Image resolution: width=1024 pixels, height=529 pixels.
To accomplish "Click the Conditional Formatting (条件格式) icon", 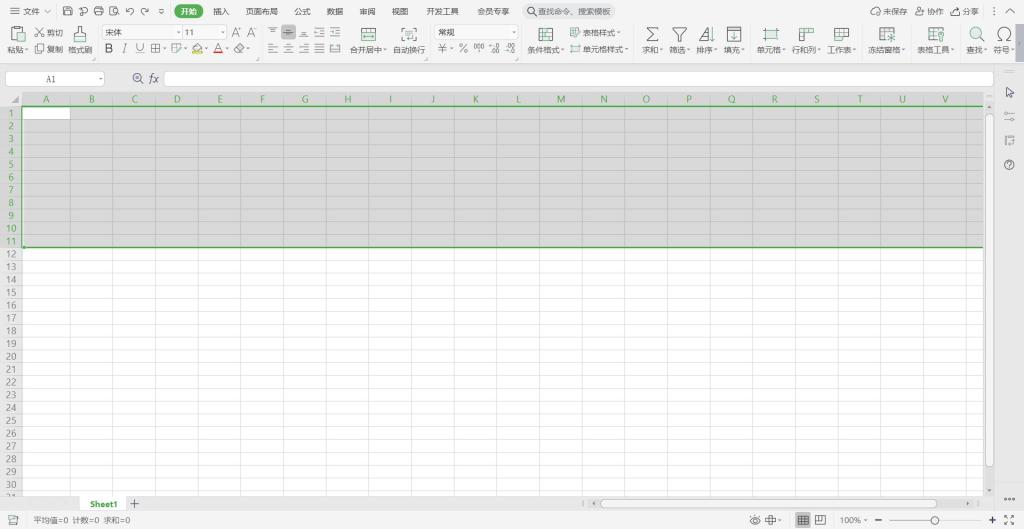I will 545,34.
